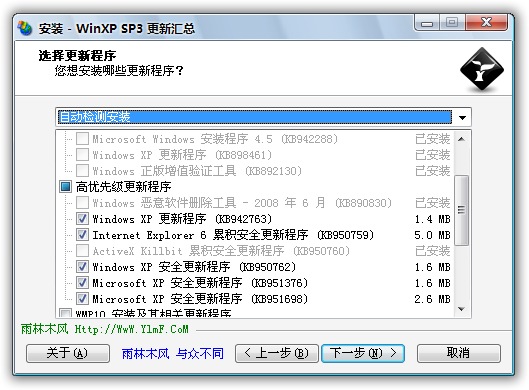The height and width of the screenshot is (390, 529).
Task: Toggle the WMP10 安装及其相关更新程序 checkbox
Action: pyautogui.click(x=65, y=313)
